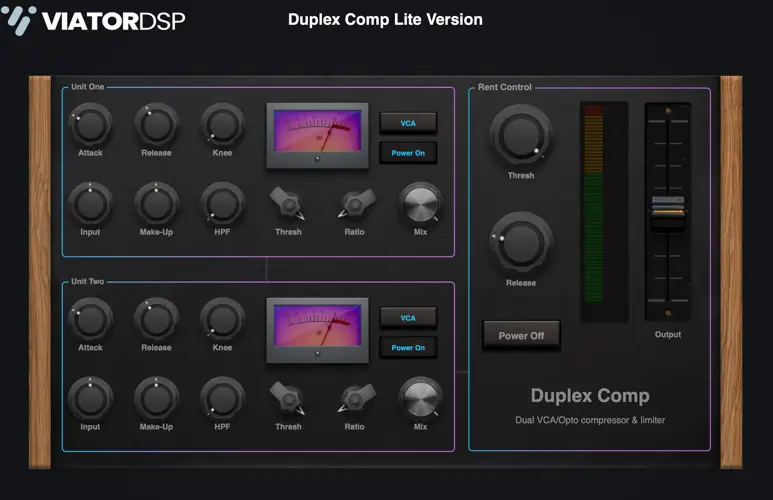Click the HPF knob in Unit Two
The width and height of the screenshot is (773, 500).
(222, 398)
